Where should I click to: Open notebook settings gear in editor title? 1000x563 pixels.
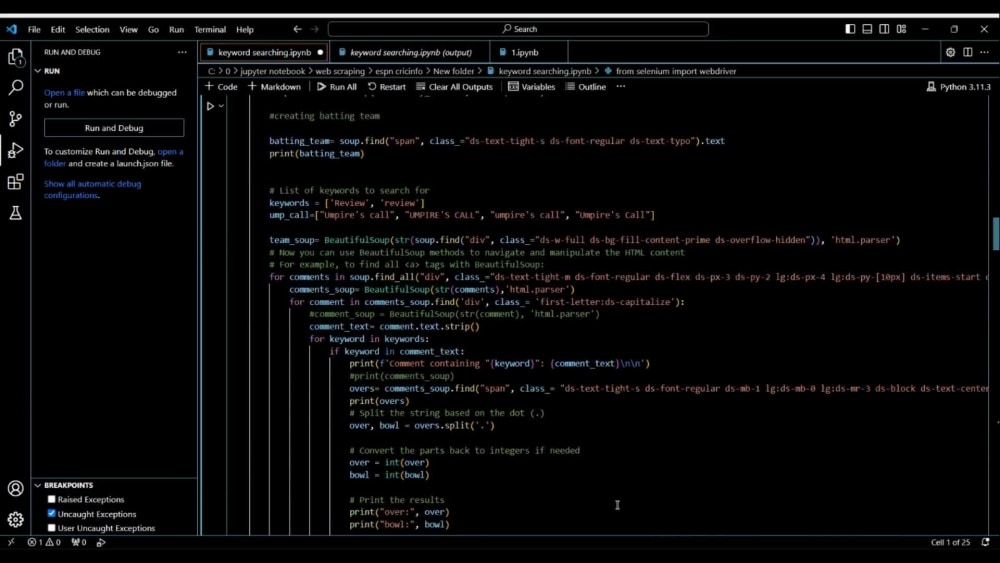pos(950,52)
